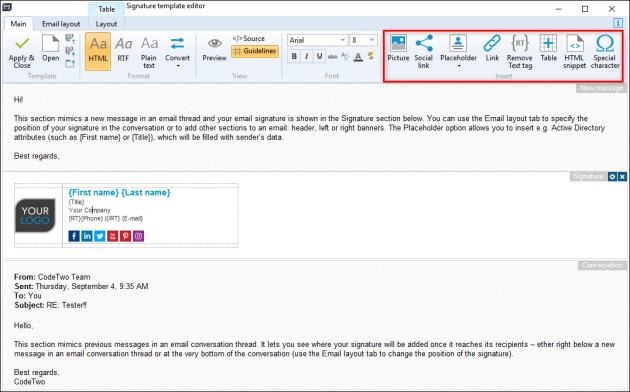The width and height of the screenshot is (630, 392).
Task: Insert a Link via the chain icon
Action: tap(492, 48)
